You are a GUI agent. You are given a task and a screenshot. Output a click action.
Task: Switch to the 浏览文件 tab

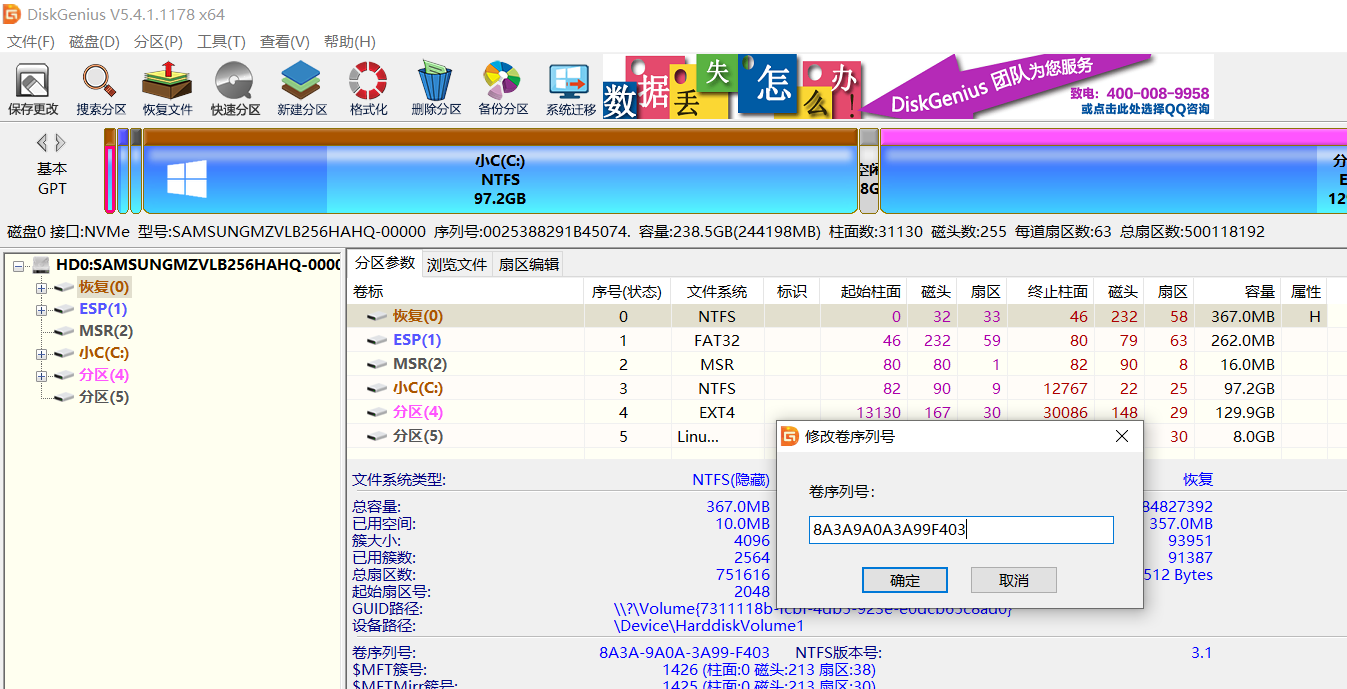[457, 265]
